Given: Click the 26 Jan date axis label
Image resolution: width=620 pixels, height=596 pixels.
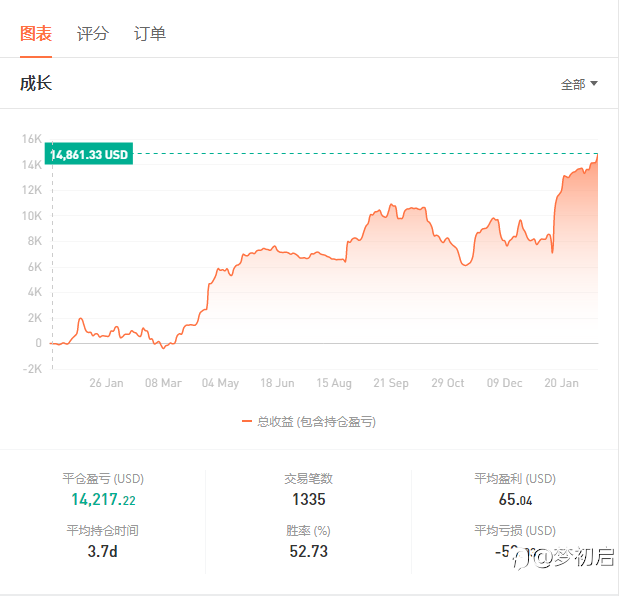Looking at the screenshot, I should tap(106, 383).
